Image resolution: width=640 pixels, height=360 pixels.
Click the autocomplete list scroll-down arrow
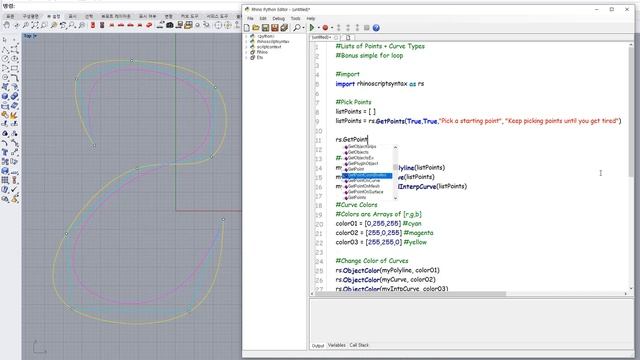pyautogui.click(x=395, y=198)
